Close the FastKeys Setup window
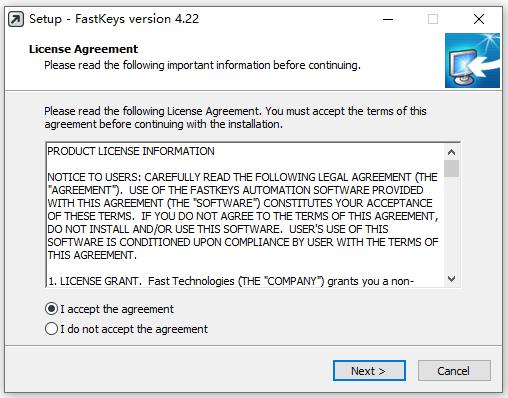This screenshot has width=508, height=398. tap(479, 19)
